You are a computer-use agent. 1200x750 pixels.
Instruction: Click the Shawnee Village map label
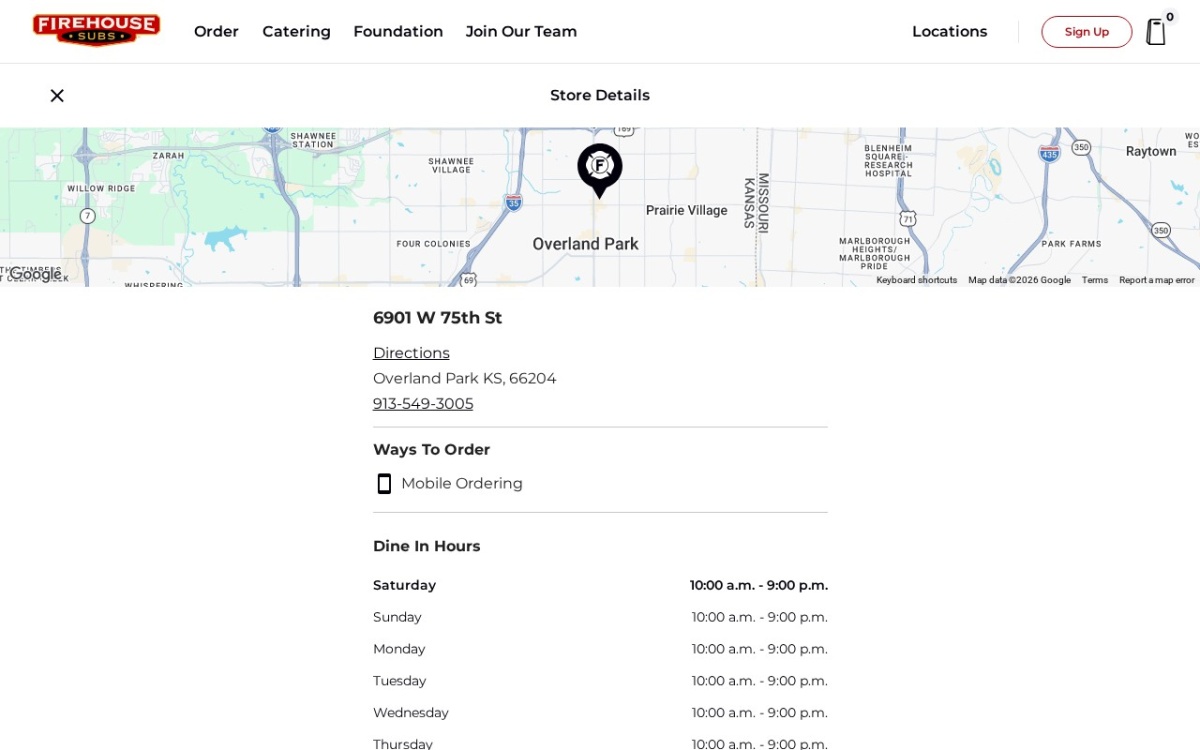451,165
